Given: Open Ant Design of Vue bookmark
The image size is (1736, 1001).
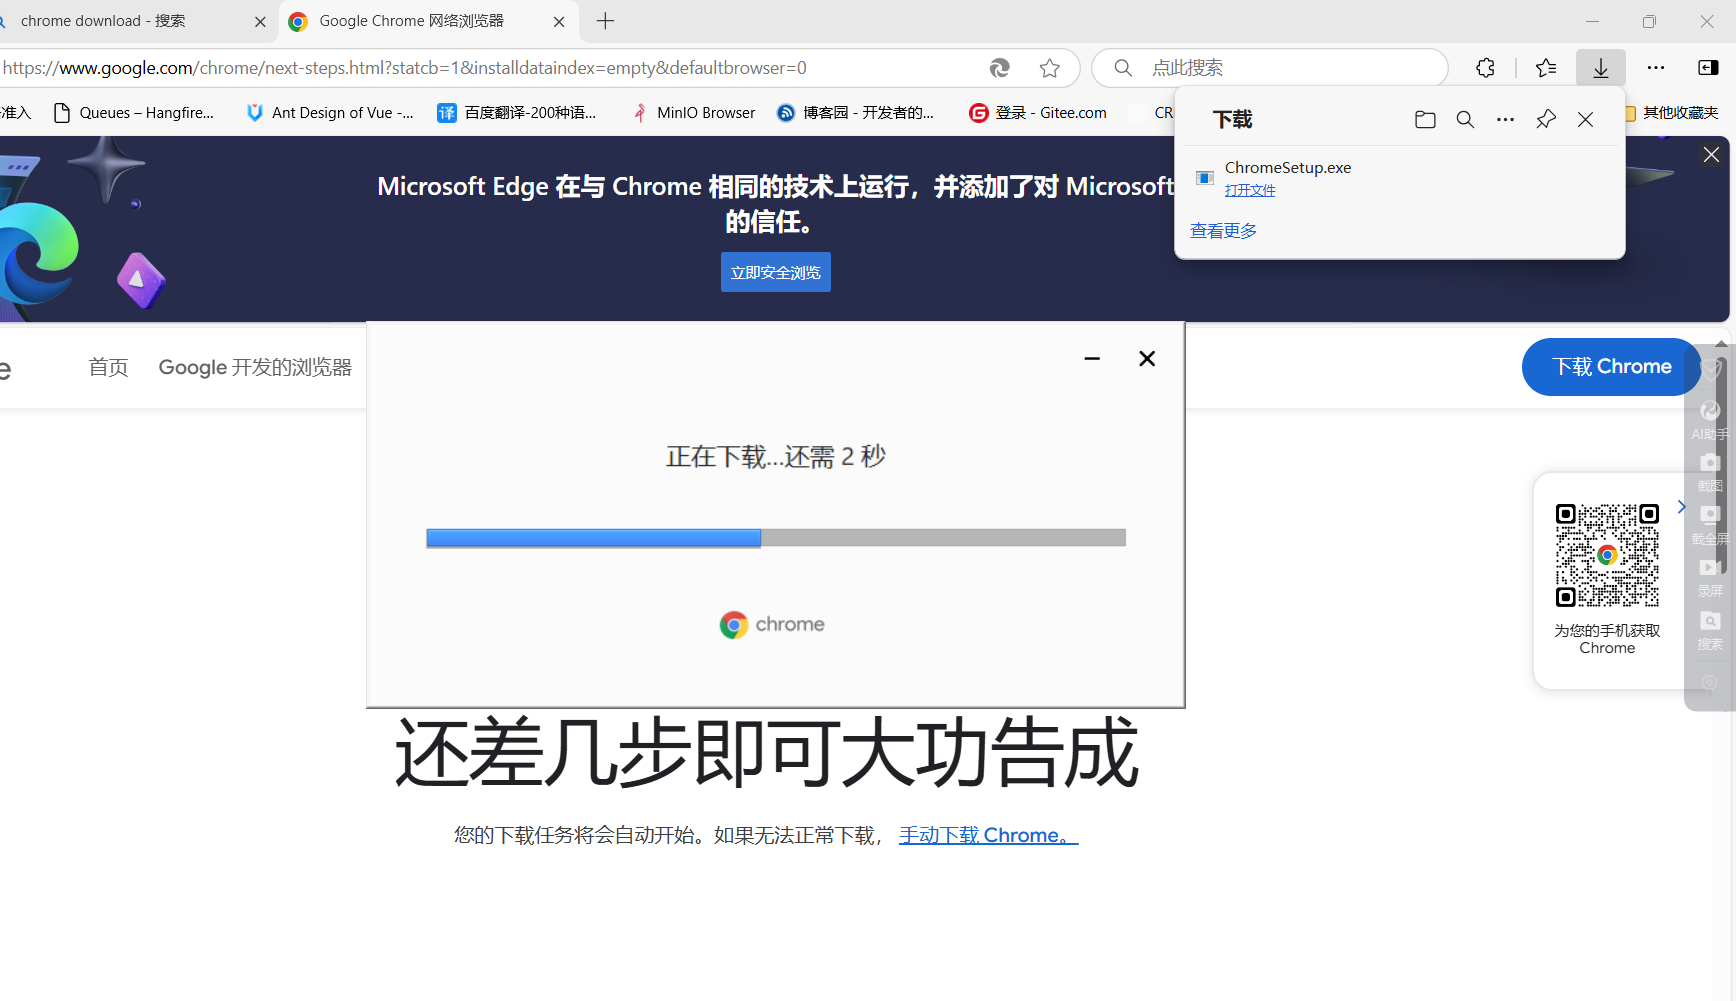Looking at the screenshot, I should pyautogui.click(x=330, y=113).
